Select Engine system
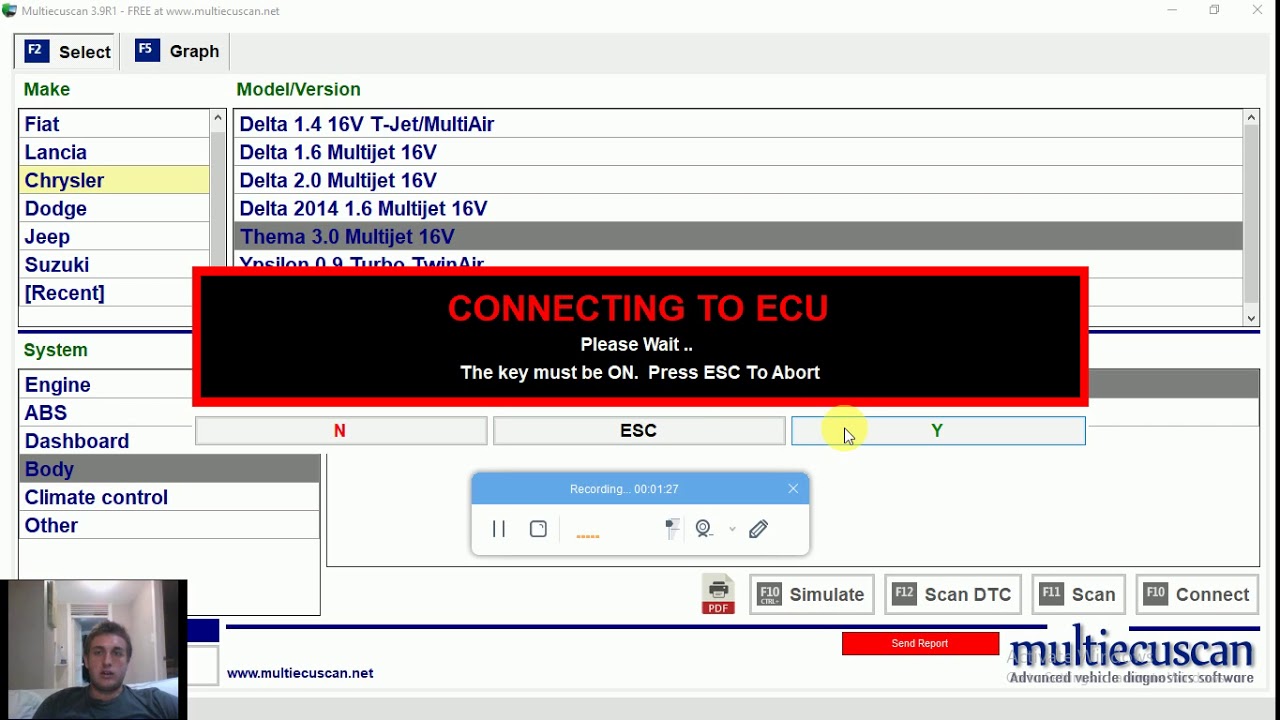 click(x=106, y=385)
